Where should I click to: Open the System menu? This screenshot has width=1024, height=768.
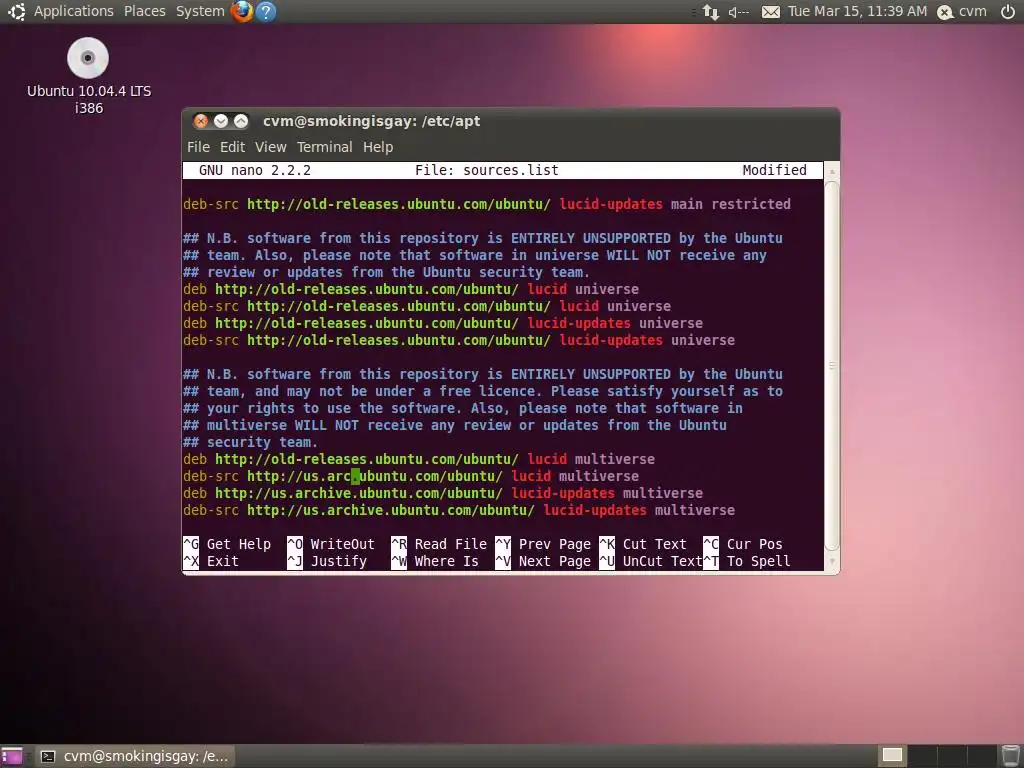(x=200, y=11)
